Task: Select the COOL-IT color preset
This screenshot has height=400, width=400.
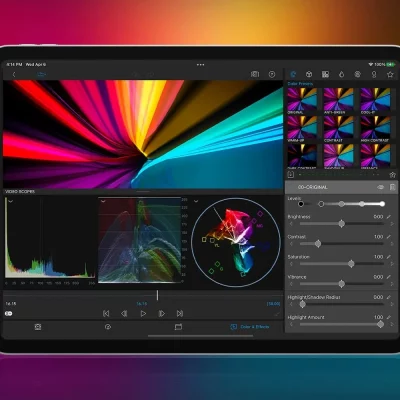Action: coord(375,99)
